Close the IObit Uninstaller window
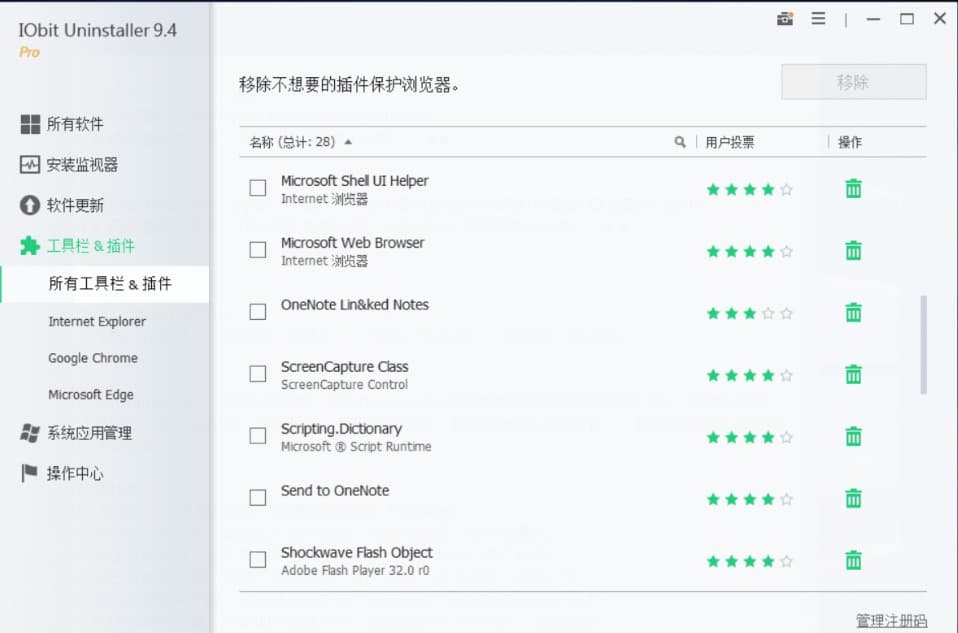 tap(940, 19)
